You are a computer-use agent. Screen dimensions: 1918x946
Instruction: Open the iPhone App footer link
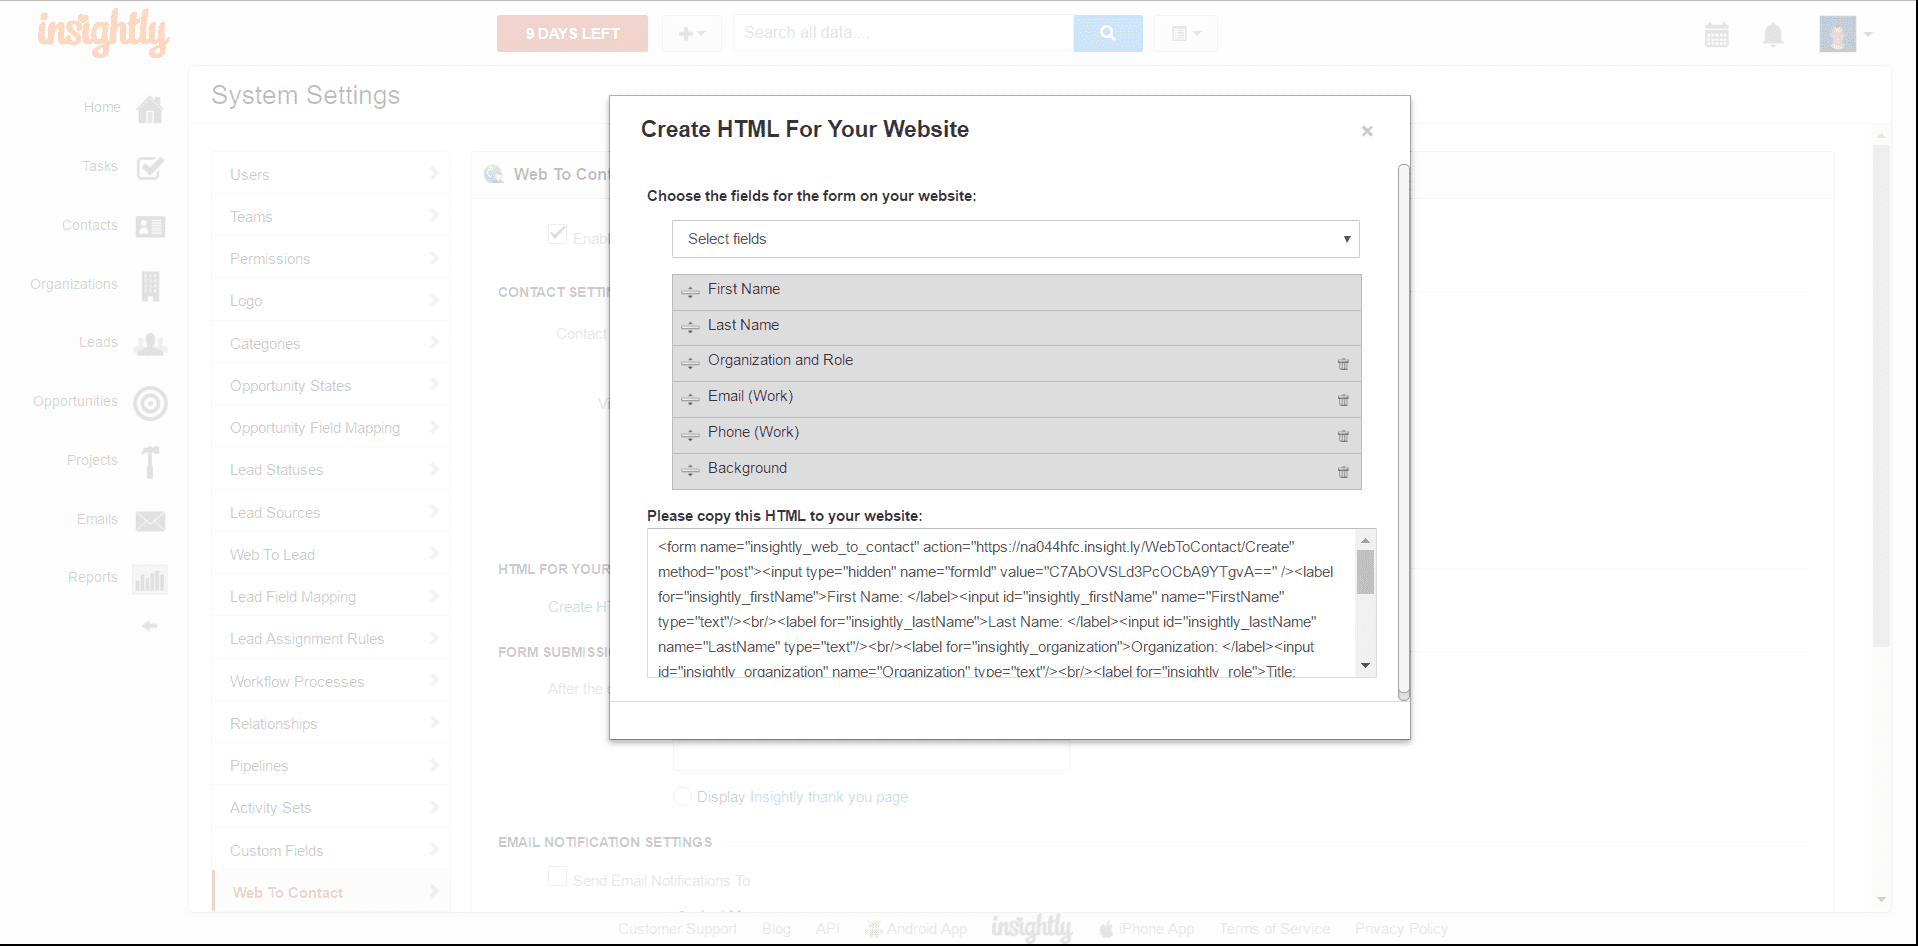click(1146, 929)
